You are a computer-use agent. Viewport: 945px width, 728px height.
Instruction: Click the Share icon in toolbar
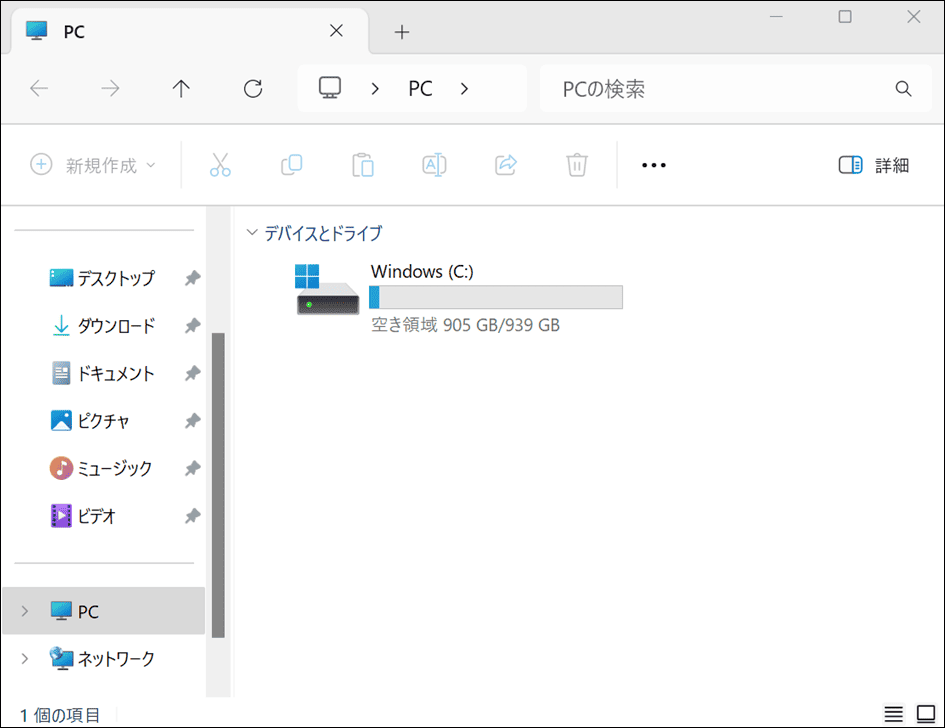tap(506, 165)
